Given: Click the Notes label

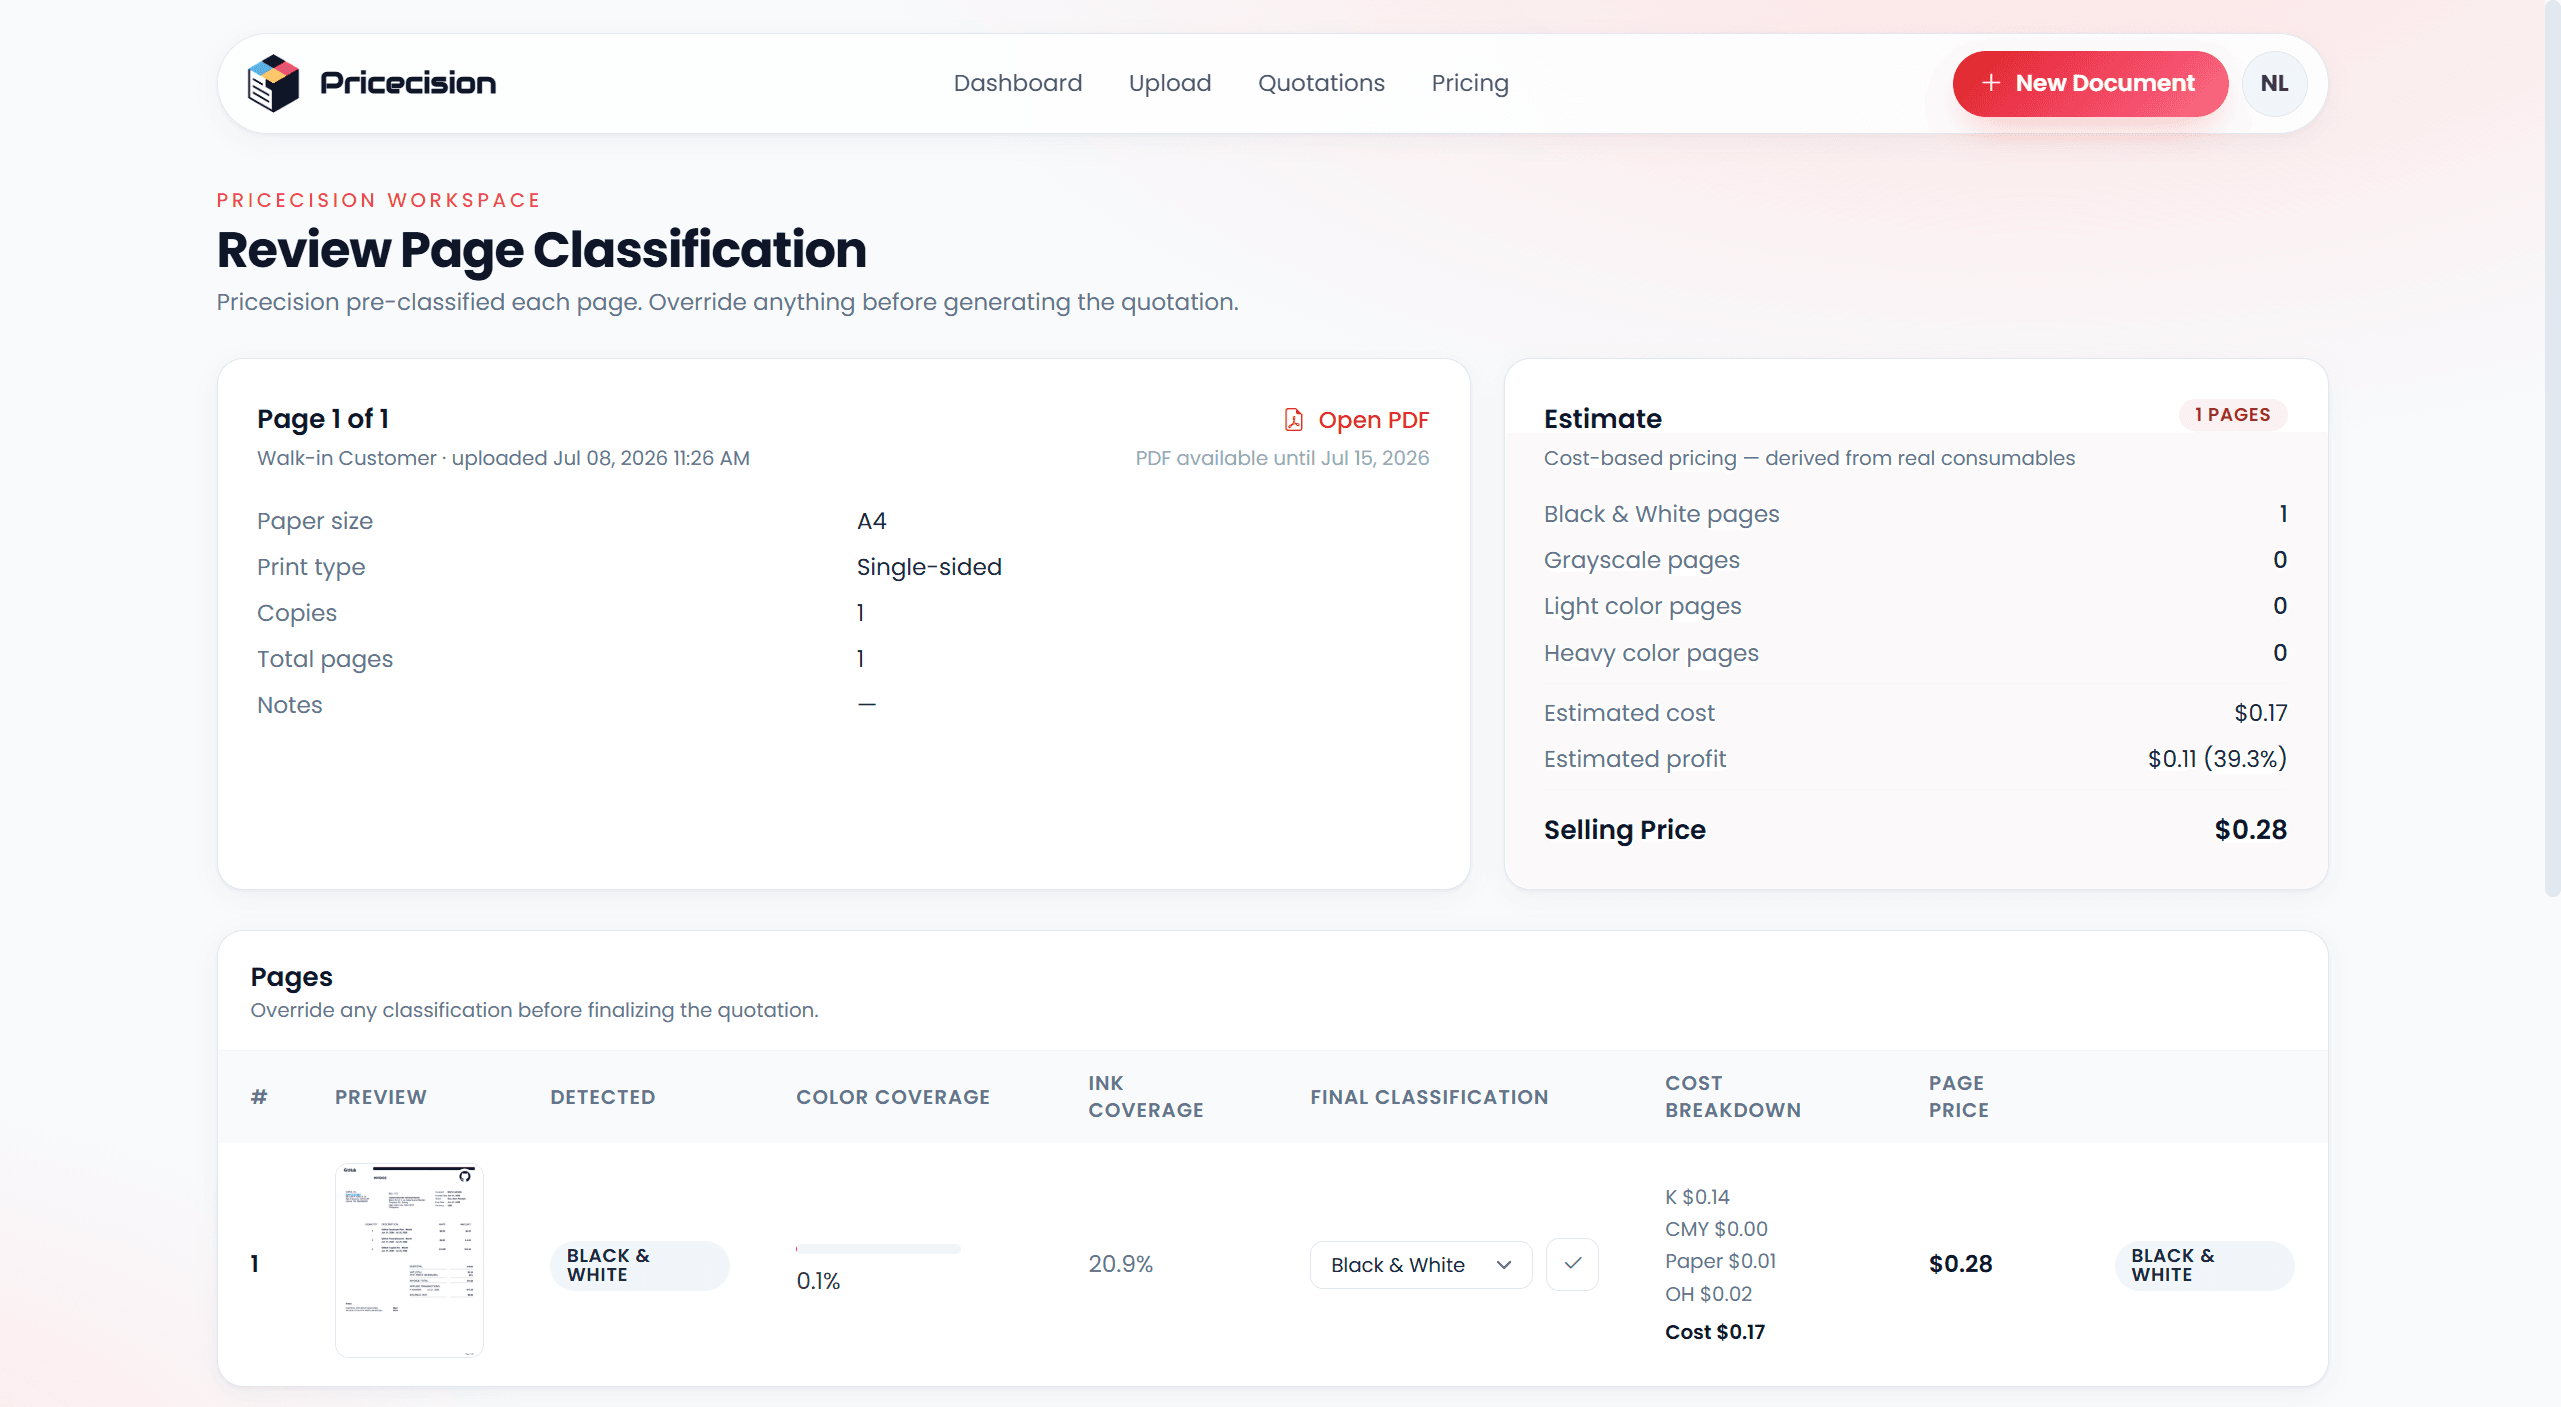Looking at the screenshot, I should (289, 705).
